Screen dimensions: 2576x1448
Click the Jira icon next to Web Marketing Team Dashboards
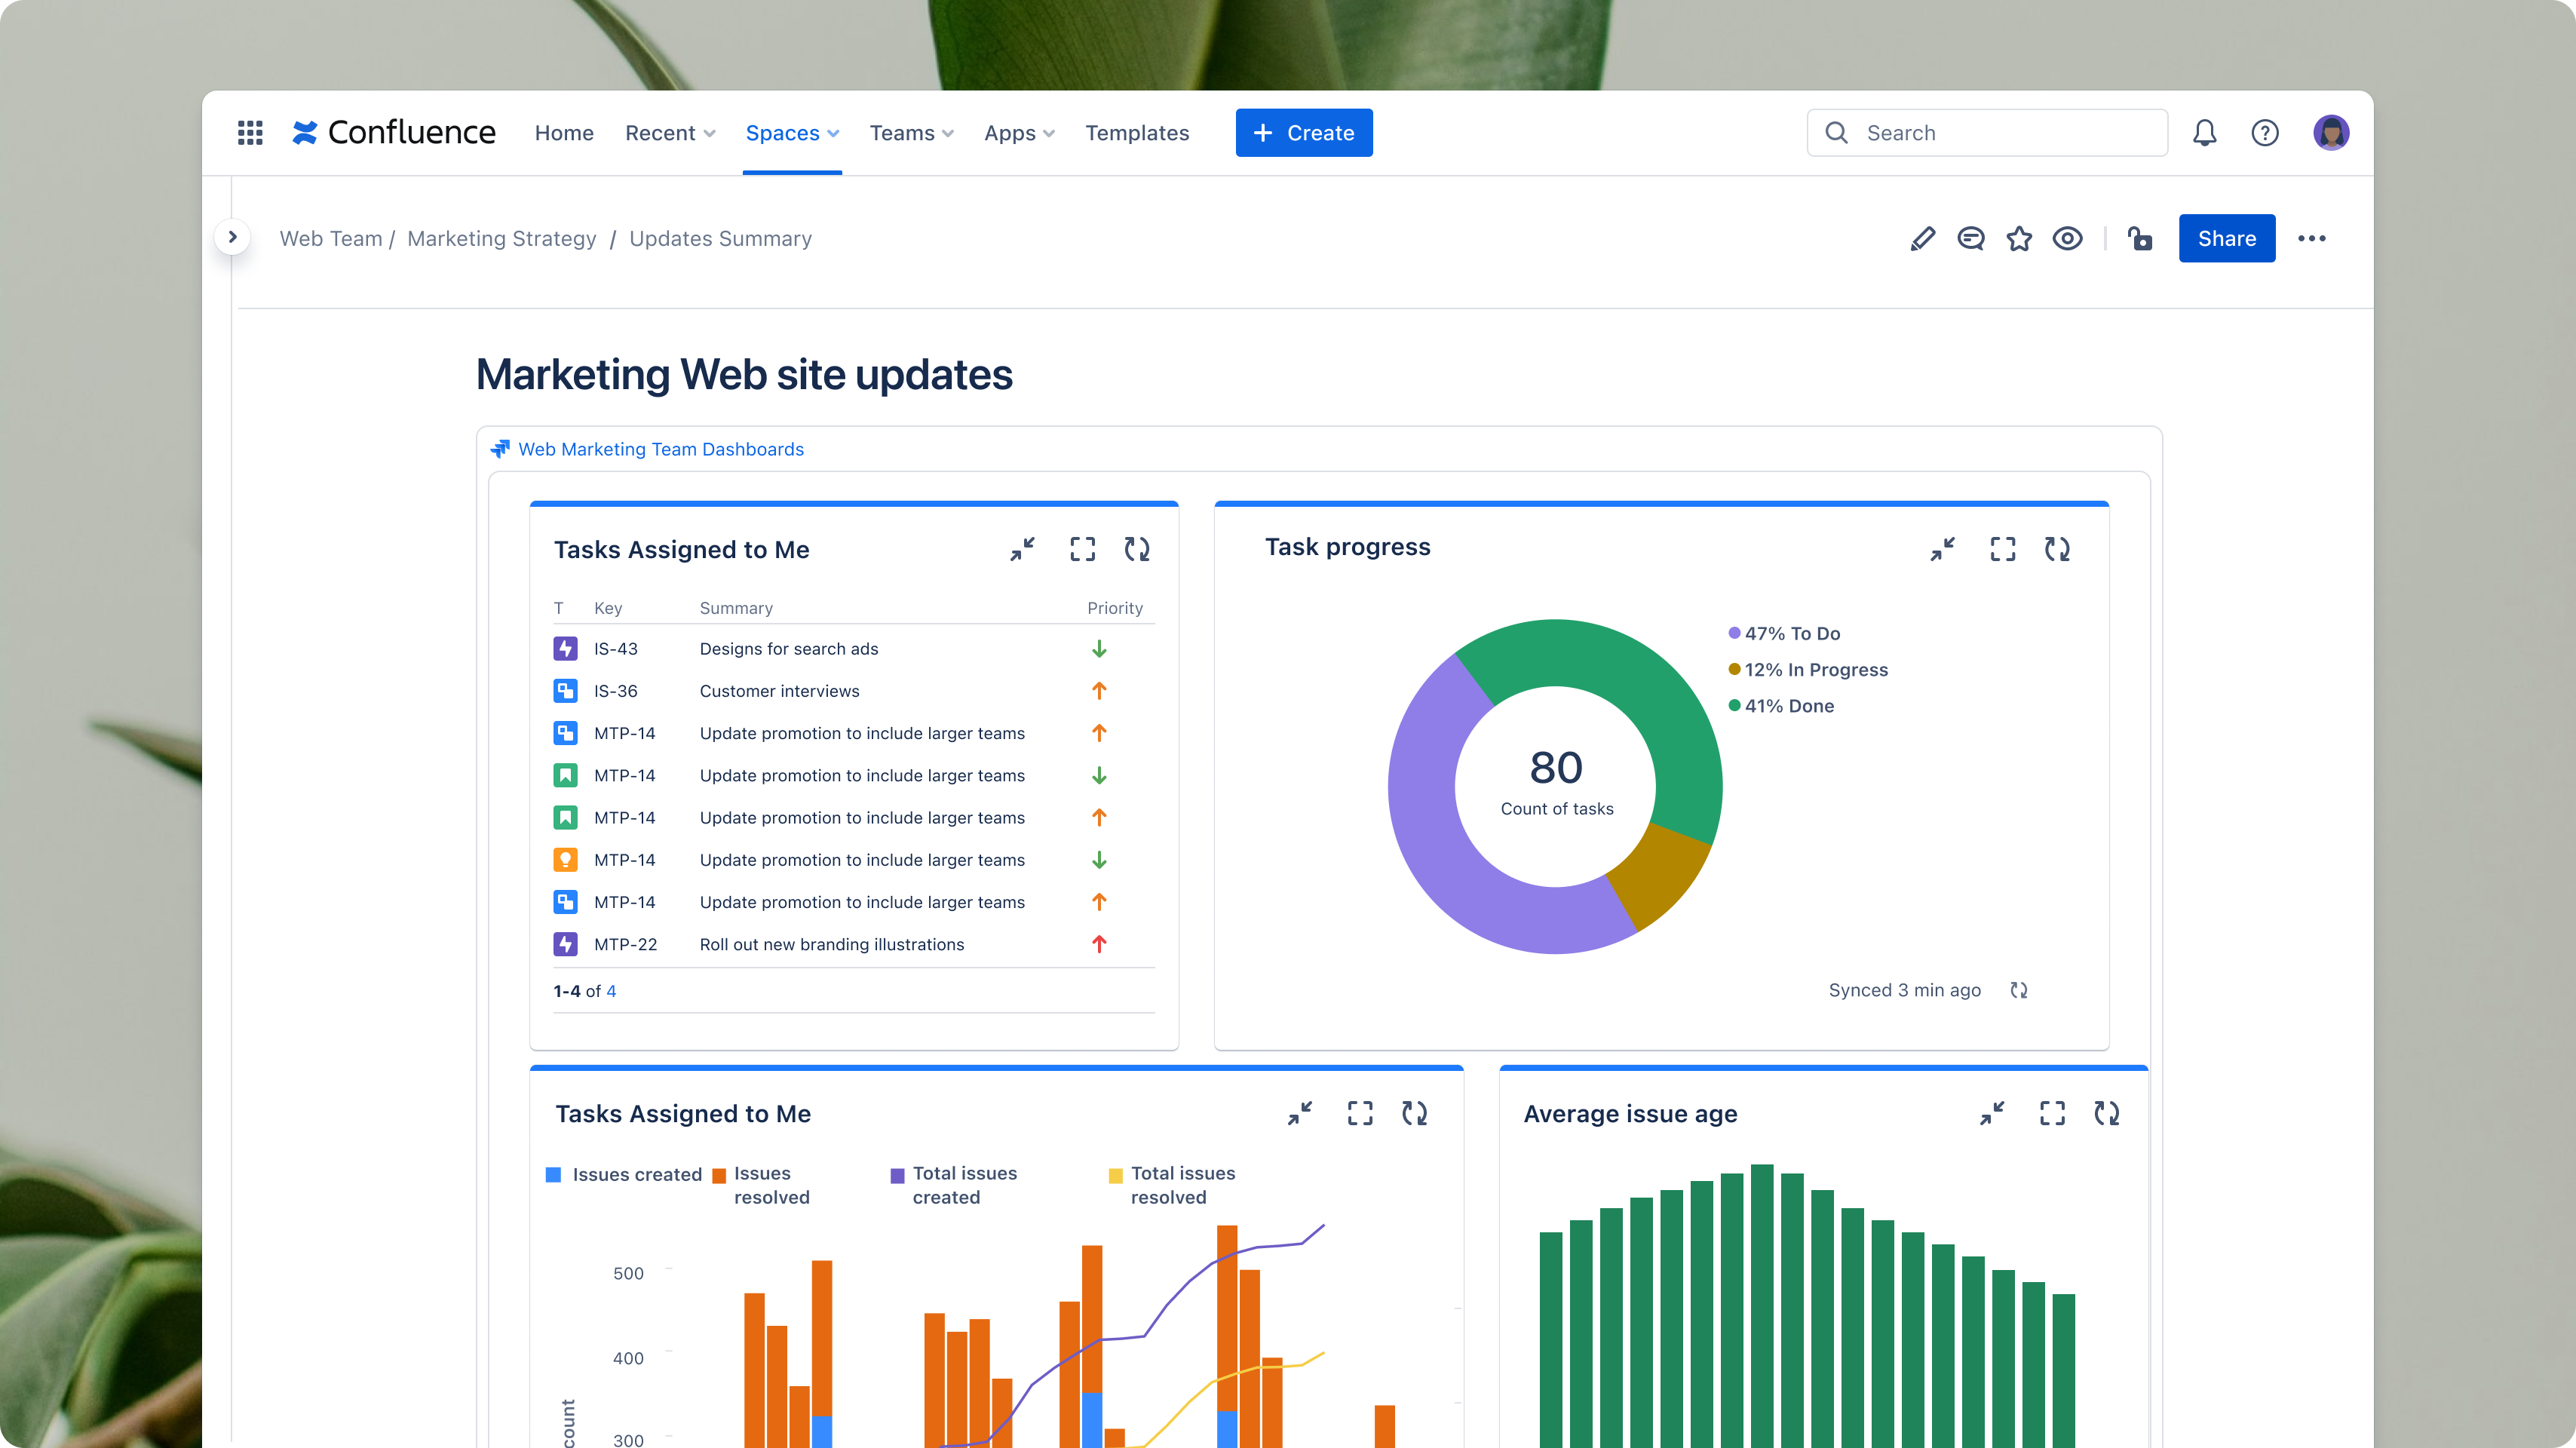click(x=500, y=449)
